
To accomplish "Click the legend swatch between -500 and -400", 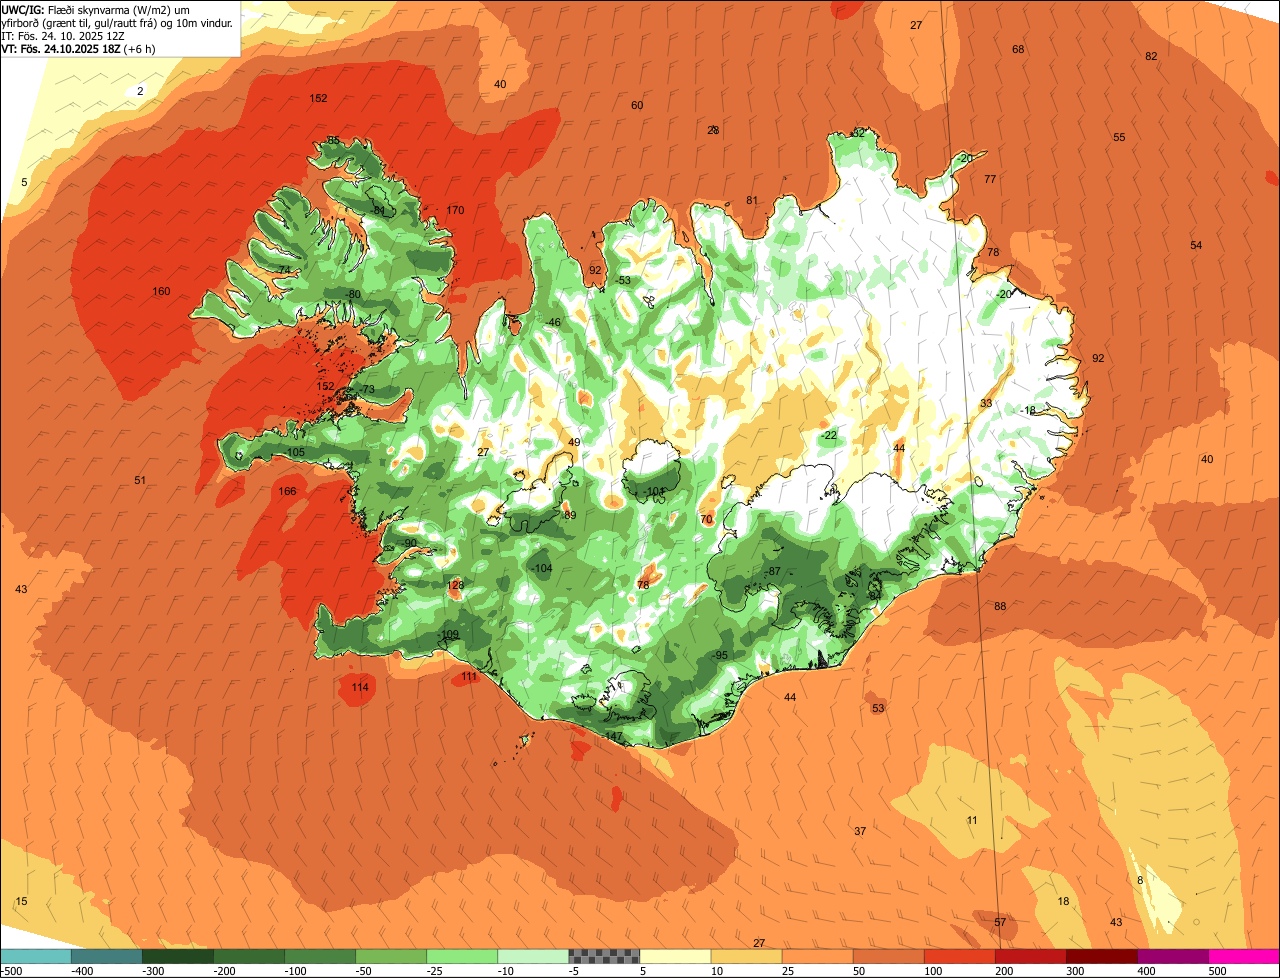I will click(35, 956).
